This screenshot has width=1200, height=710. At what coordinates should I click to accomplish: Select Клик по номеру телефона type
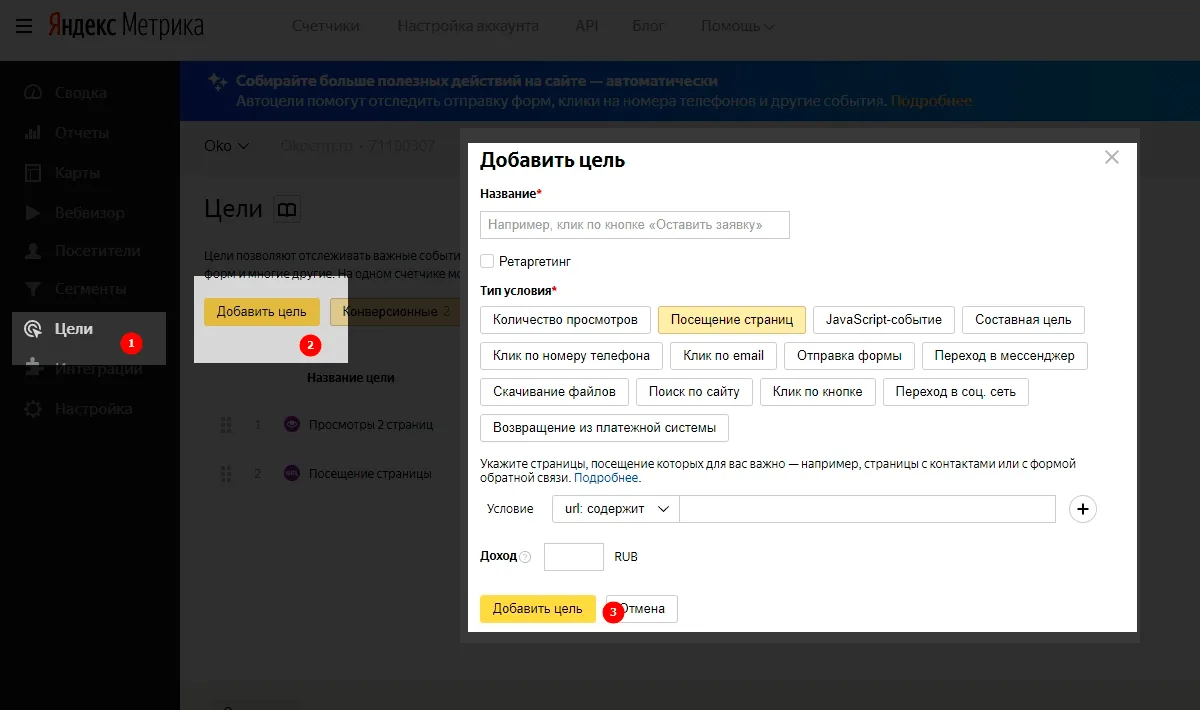pyautogui.click(x=571, y=355)
